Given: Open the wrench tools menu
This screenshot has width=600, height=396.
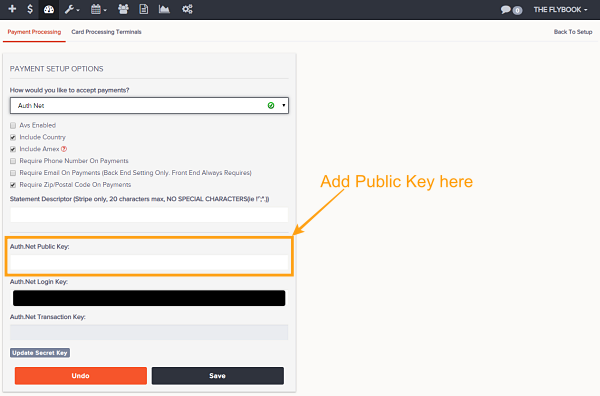Looking at the screenshot, I should pos(72,9).
